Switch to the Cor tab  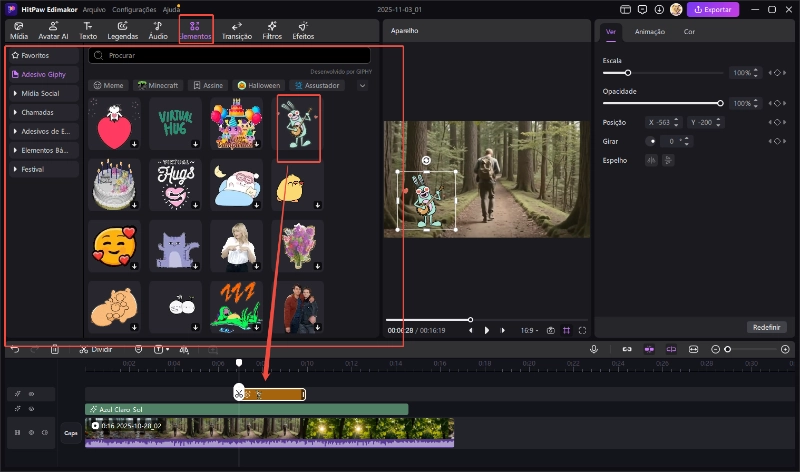pos(689,32)
